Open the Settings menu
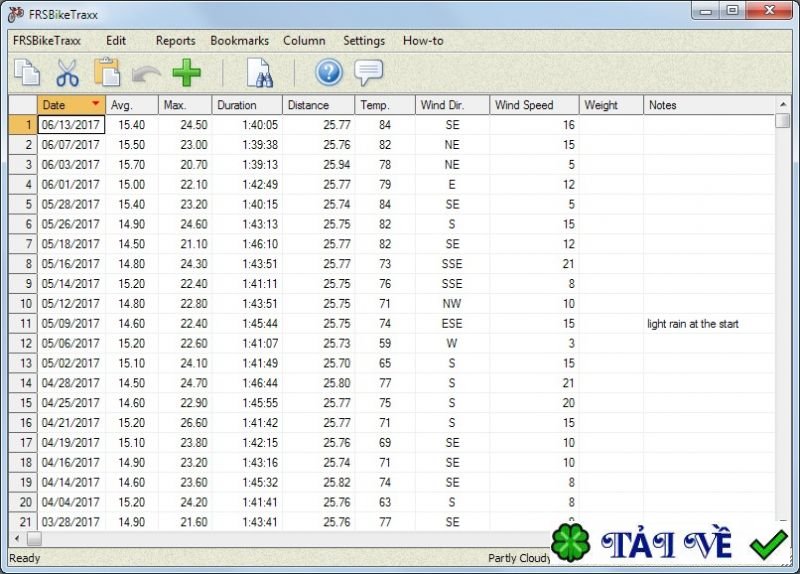This screenshot has width=800, height=574. [364, 41]
